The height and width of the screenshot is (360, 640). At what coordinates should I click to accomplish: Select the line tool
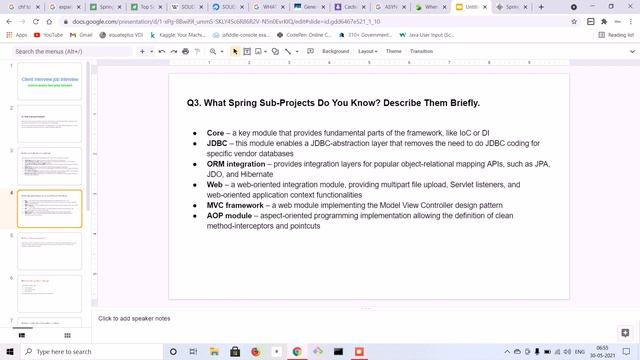coord(288,51)
